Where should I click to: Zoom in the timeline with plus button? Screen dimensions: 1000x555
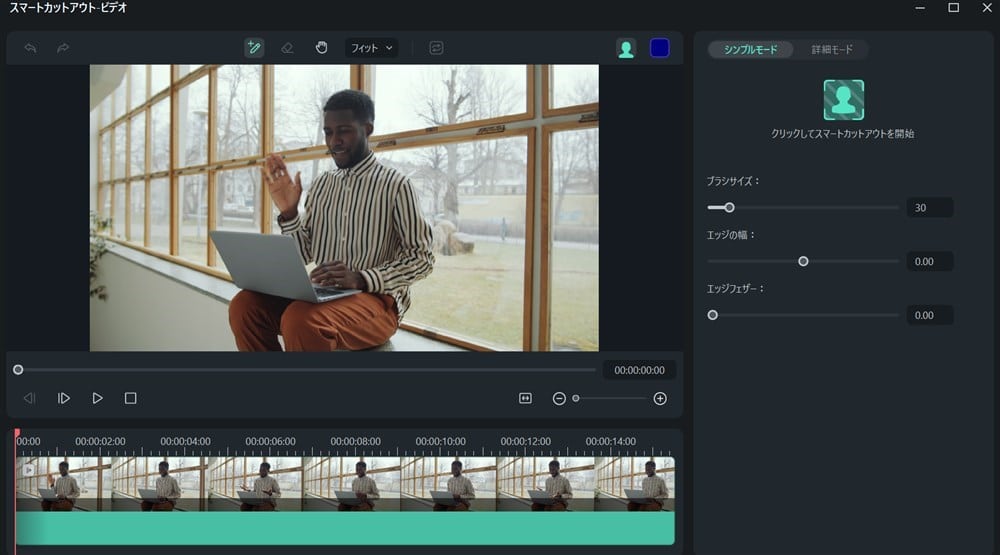click(660, 398)
